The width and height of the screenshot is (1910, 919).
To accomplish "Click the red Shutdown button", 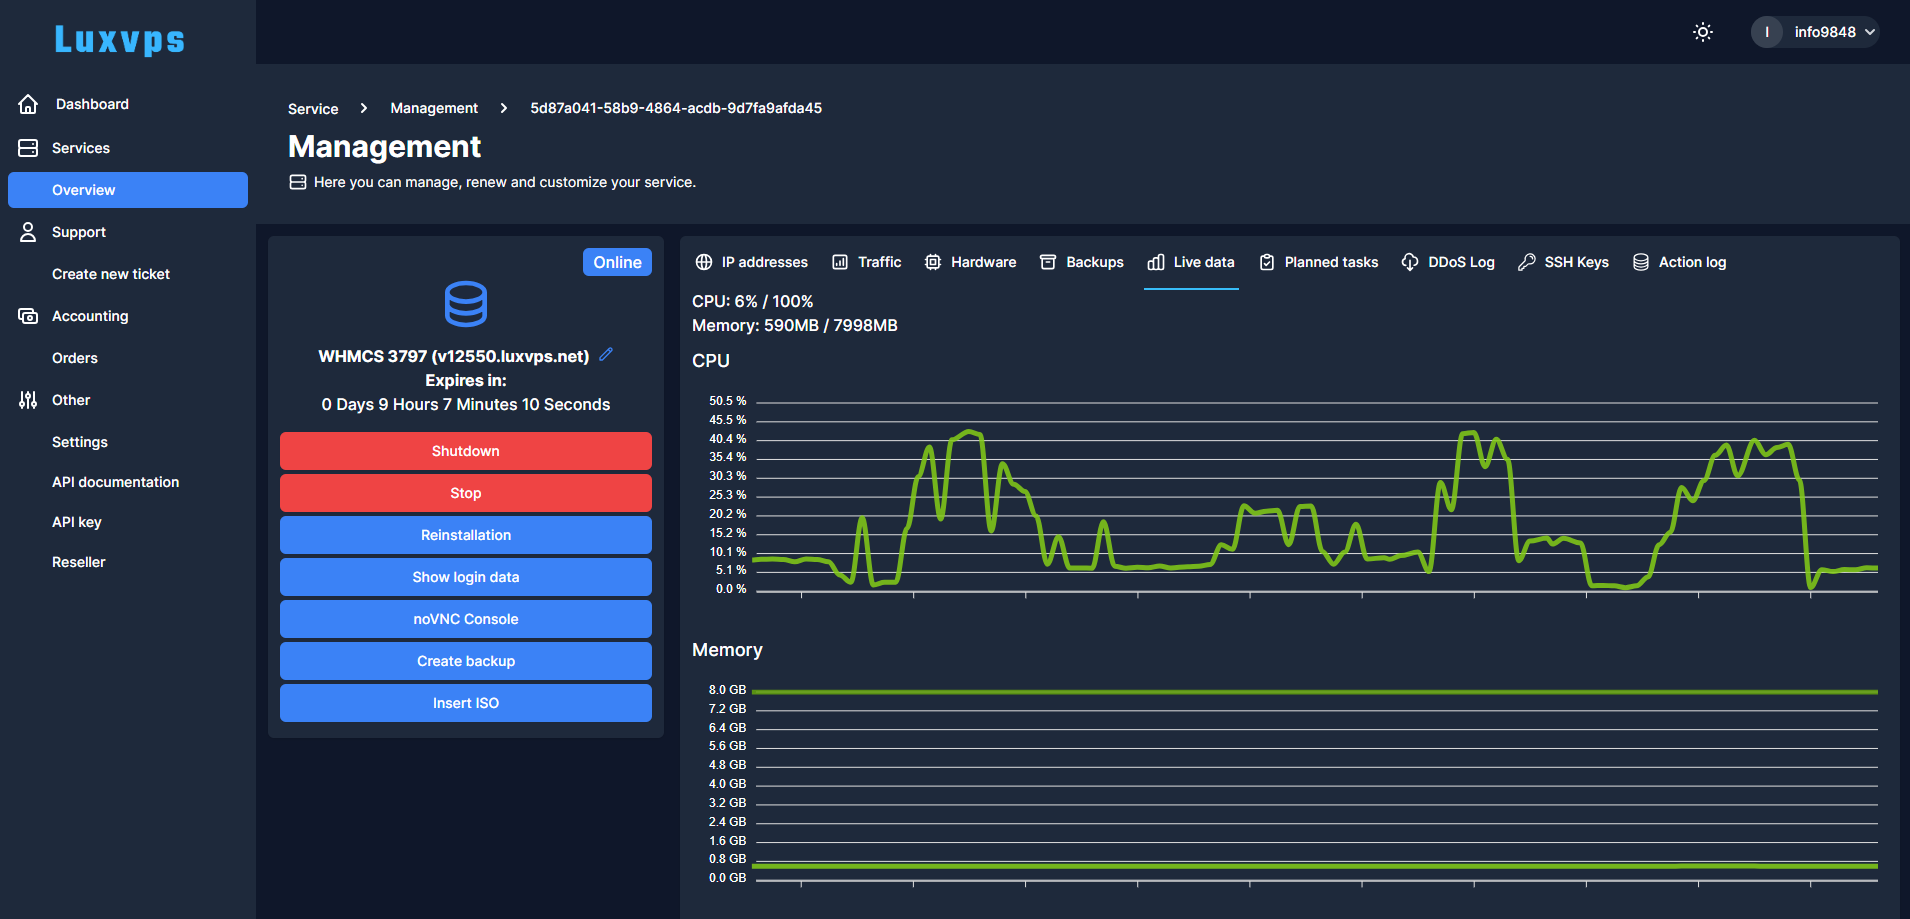I will [466, 451].
